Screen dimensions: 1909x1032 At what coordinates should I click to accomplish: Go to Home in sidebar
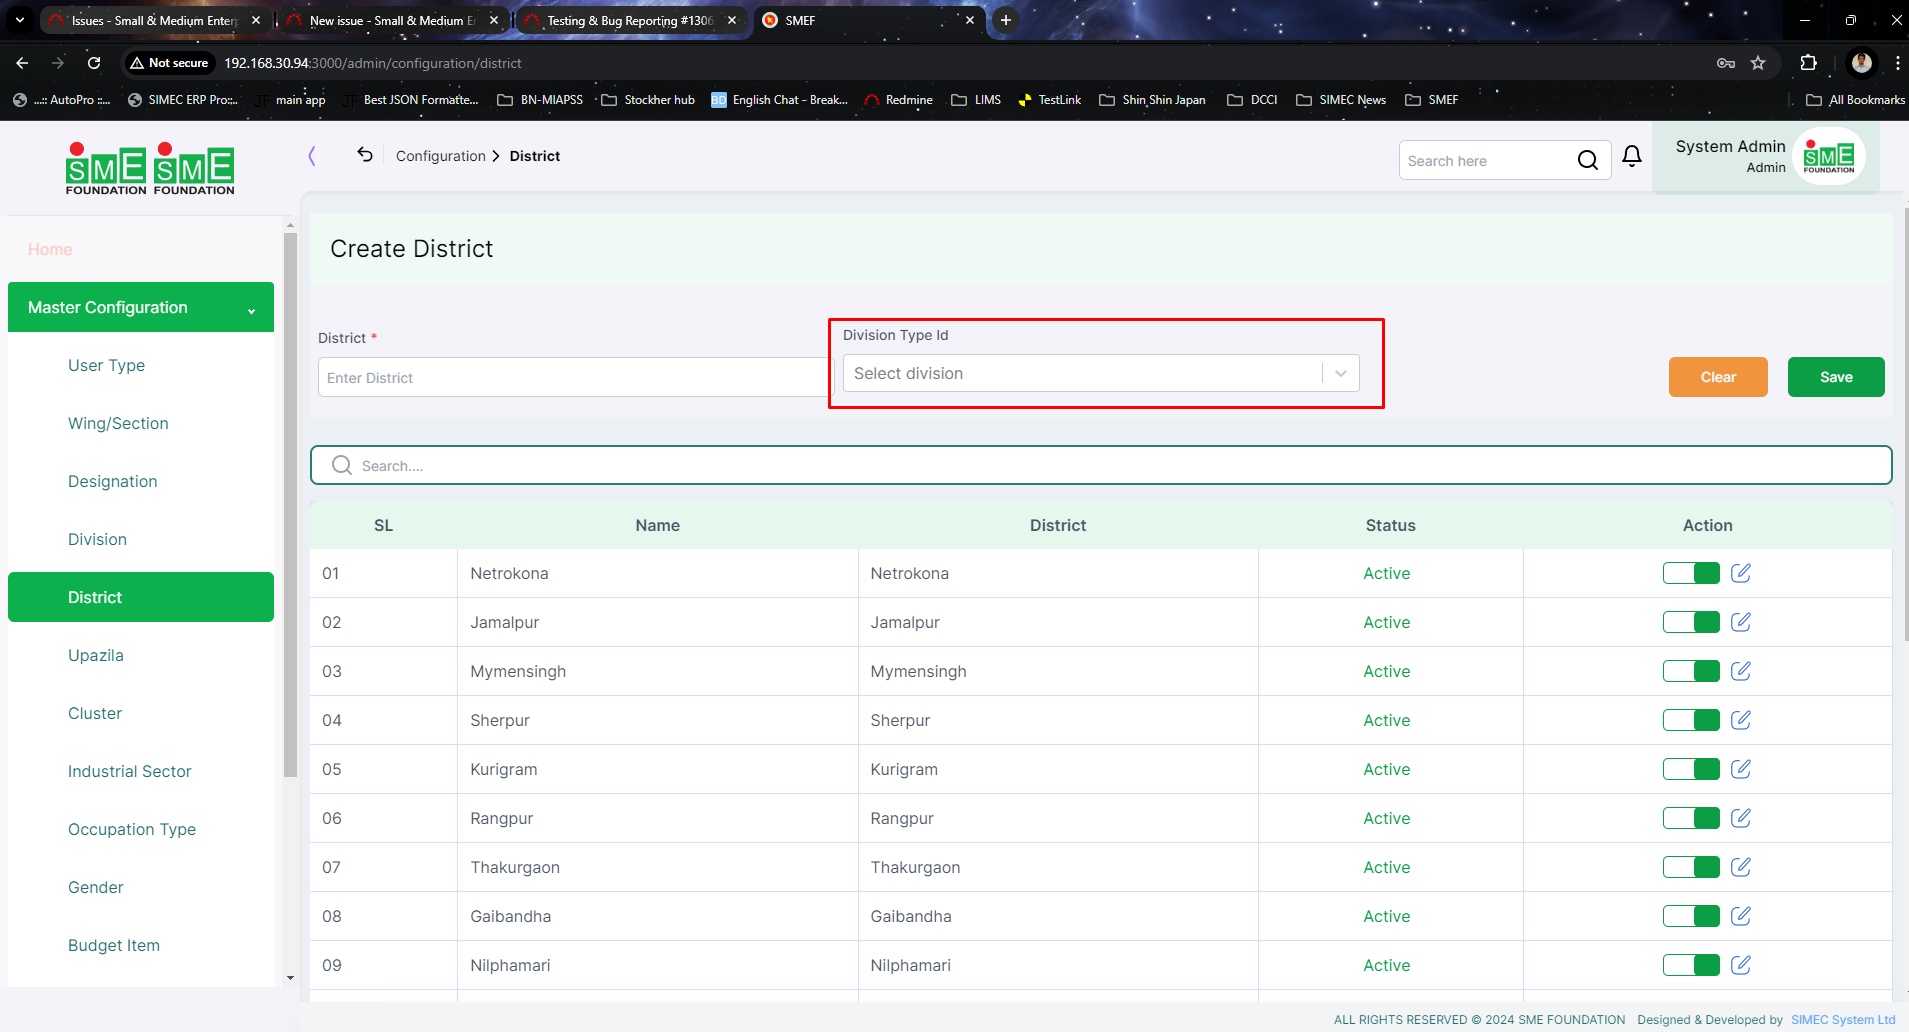(50, 249)
